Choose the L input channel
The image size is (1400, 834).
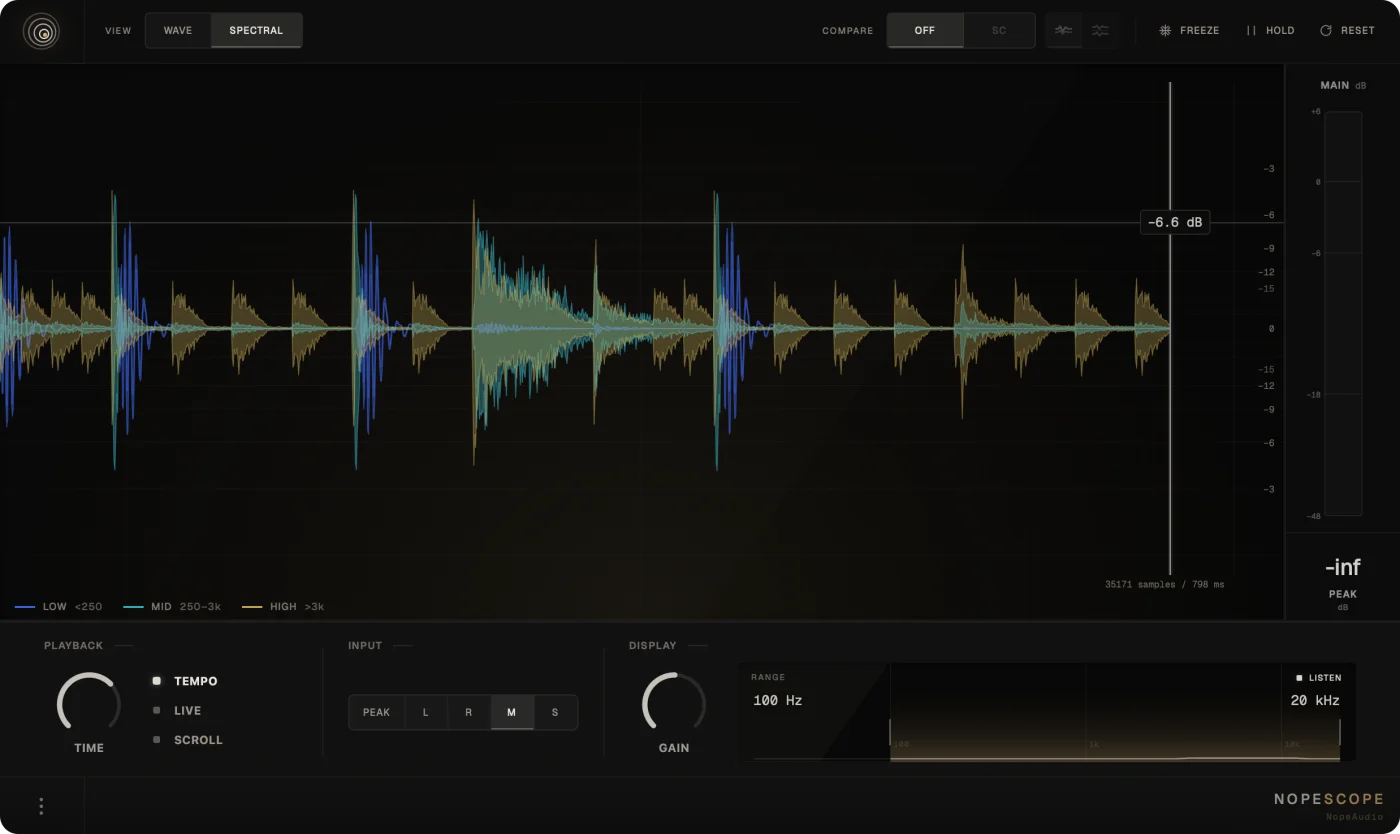(x=426, y=713)
